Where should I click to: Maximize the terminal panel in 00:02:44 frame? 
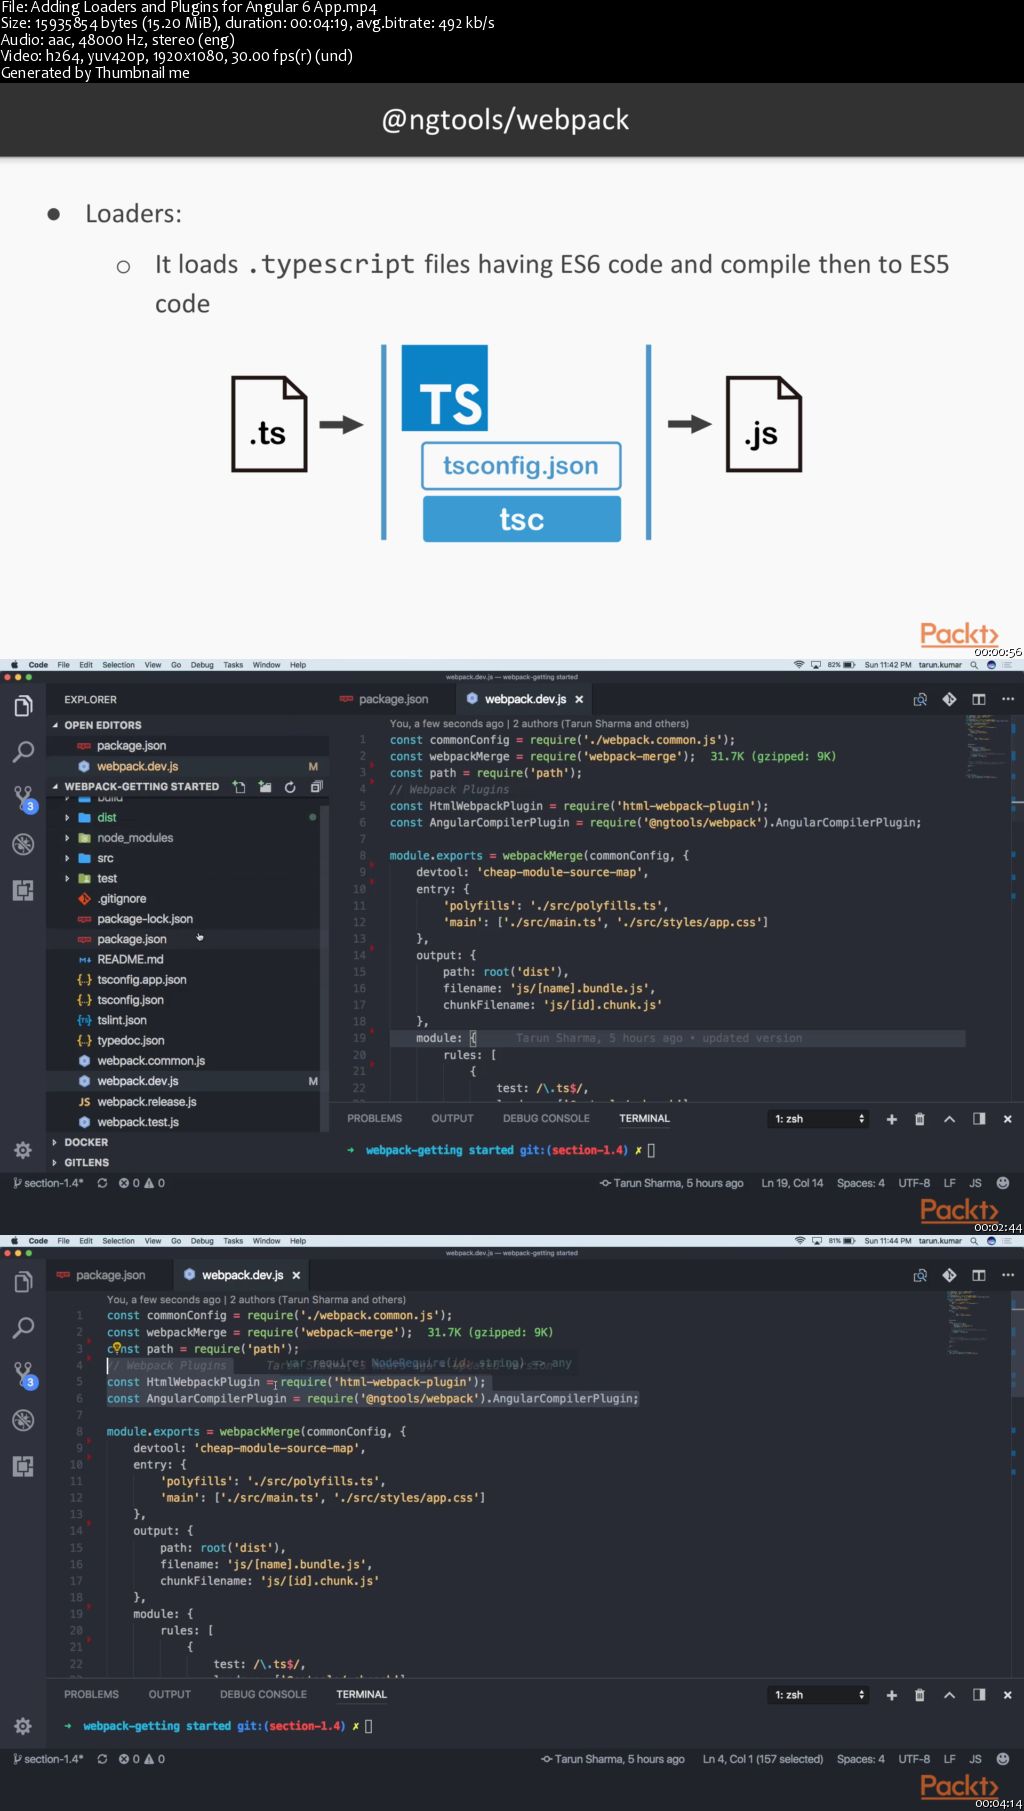pos(949,1119)
